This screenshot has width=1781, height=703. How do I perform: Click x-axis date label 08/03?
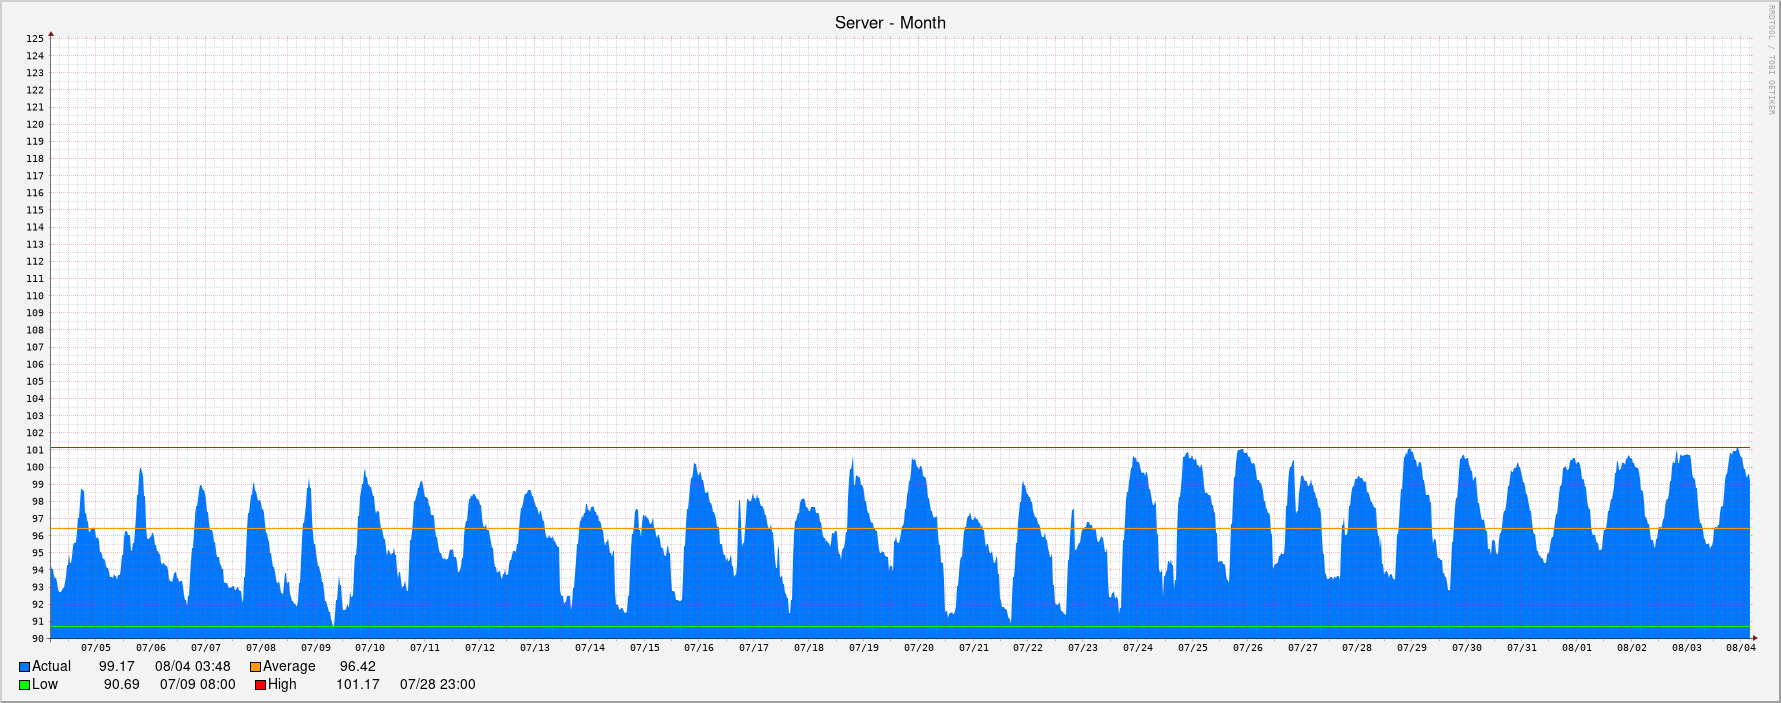[x=1687, y=648]
